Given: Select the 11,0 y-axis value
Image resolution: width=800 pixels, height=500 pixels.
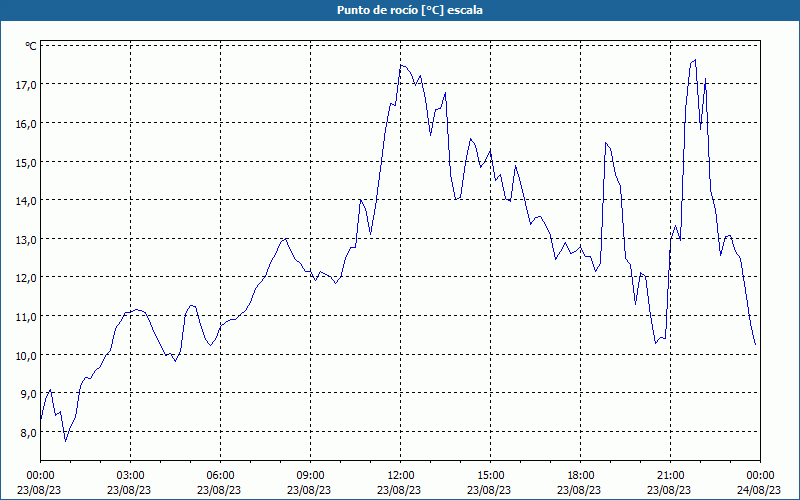Looking at the screenshot, I should tap(26, 316).
